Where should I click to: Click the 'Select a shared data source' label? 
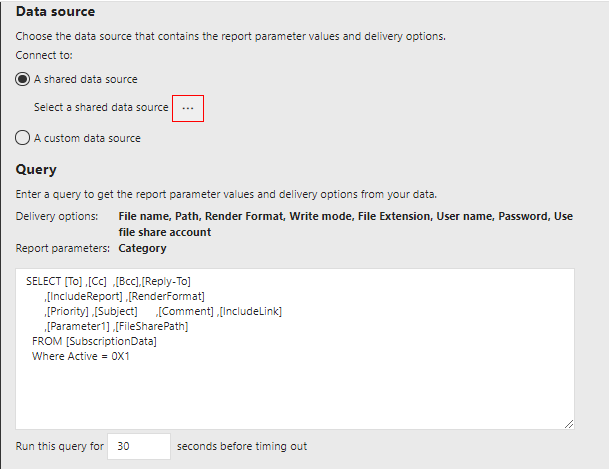coord(101,107)
